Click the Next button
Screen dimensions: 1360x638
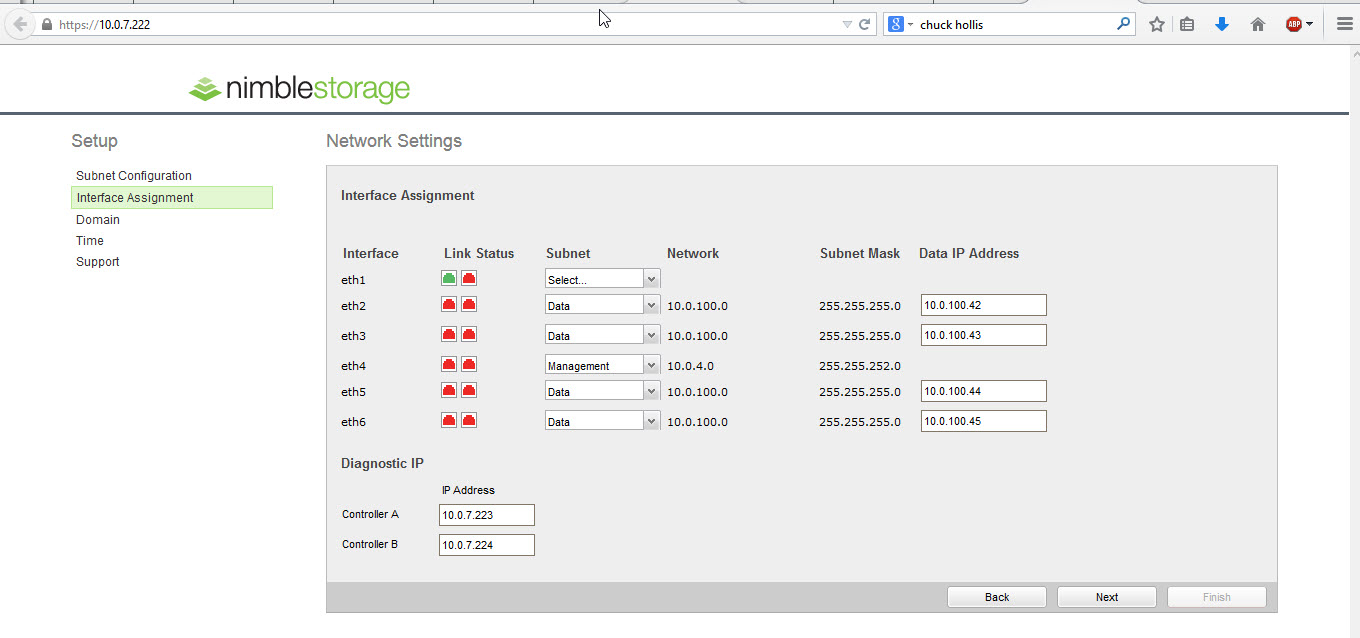[1106, 596]
